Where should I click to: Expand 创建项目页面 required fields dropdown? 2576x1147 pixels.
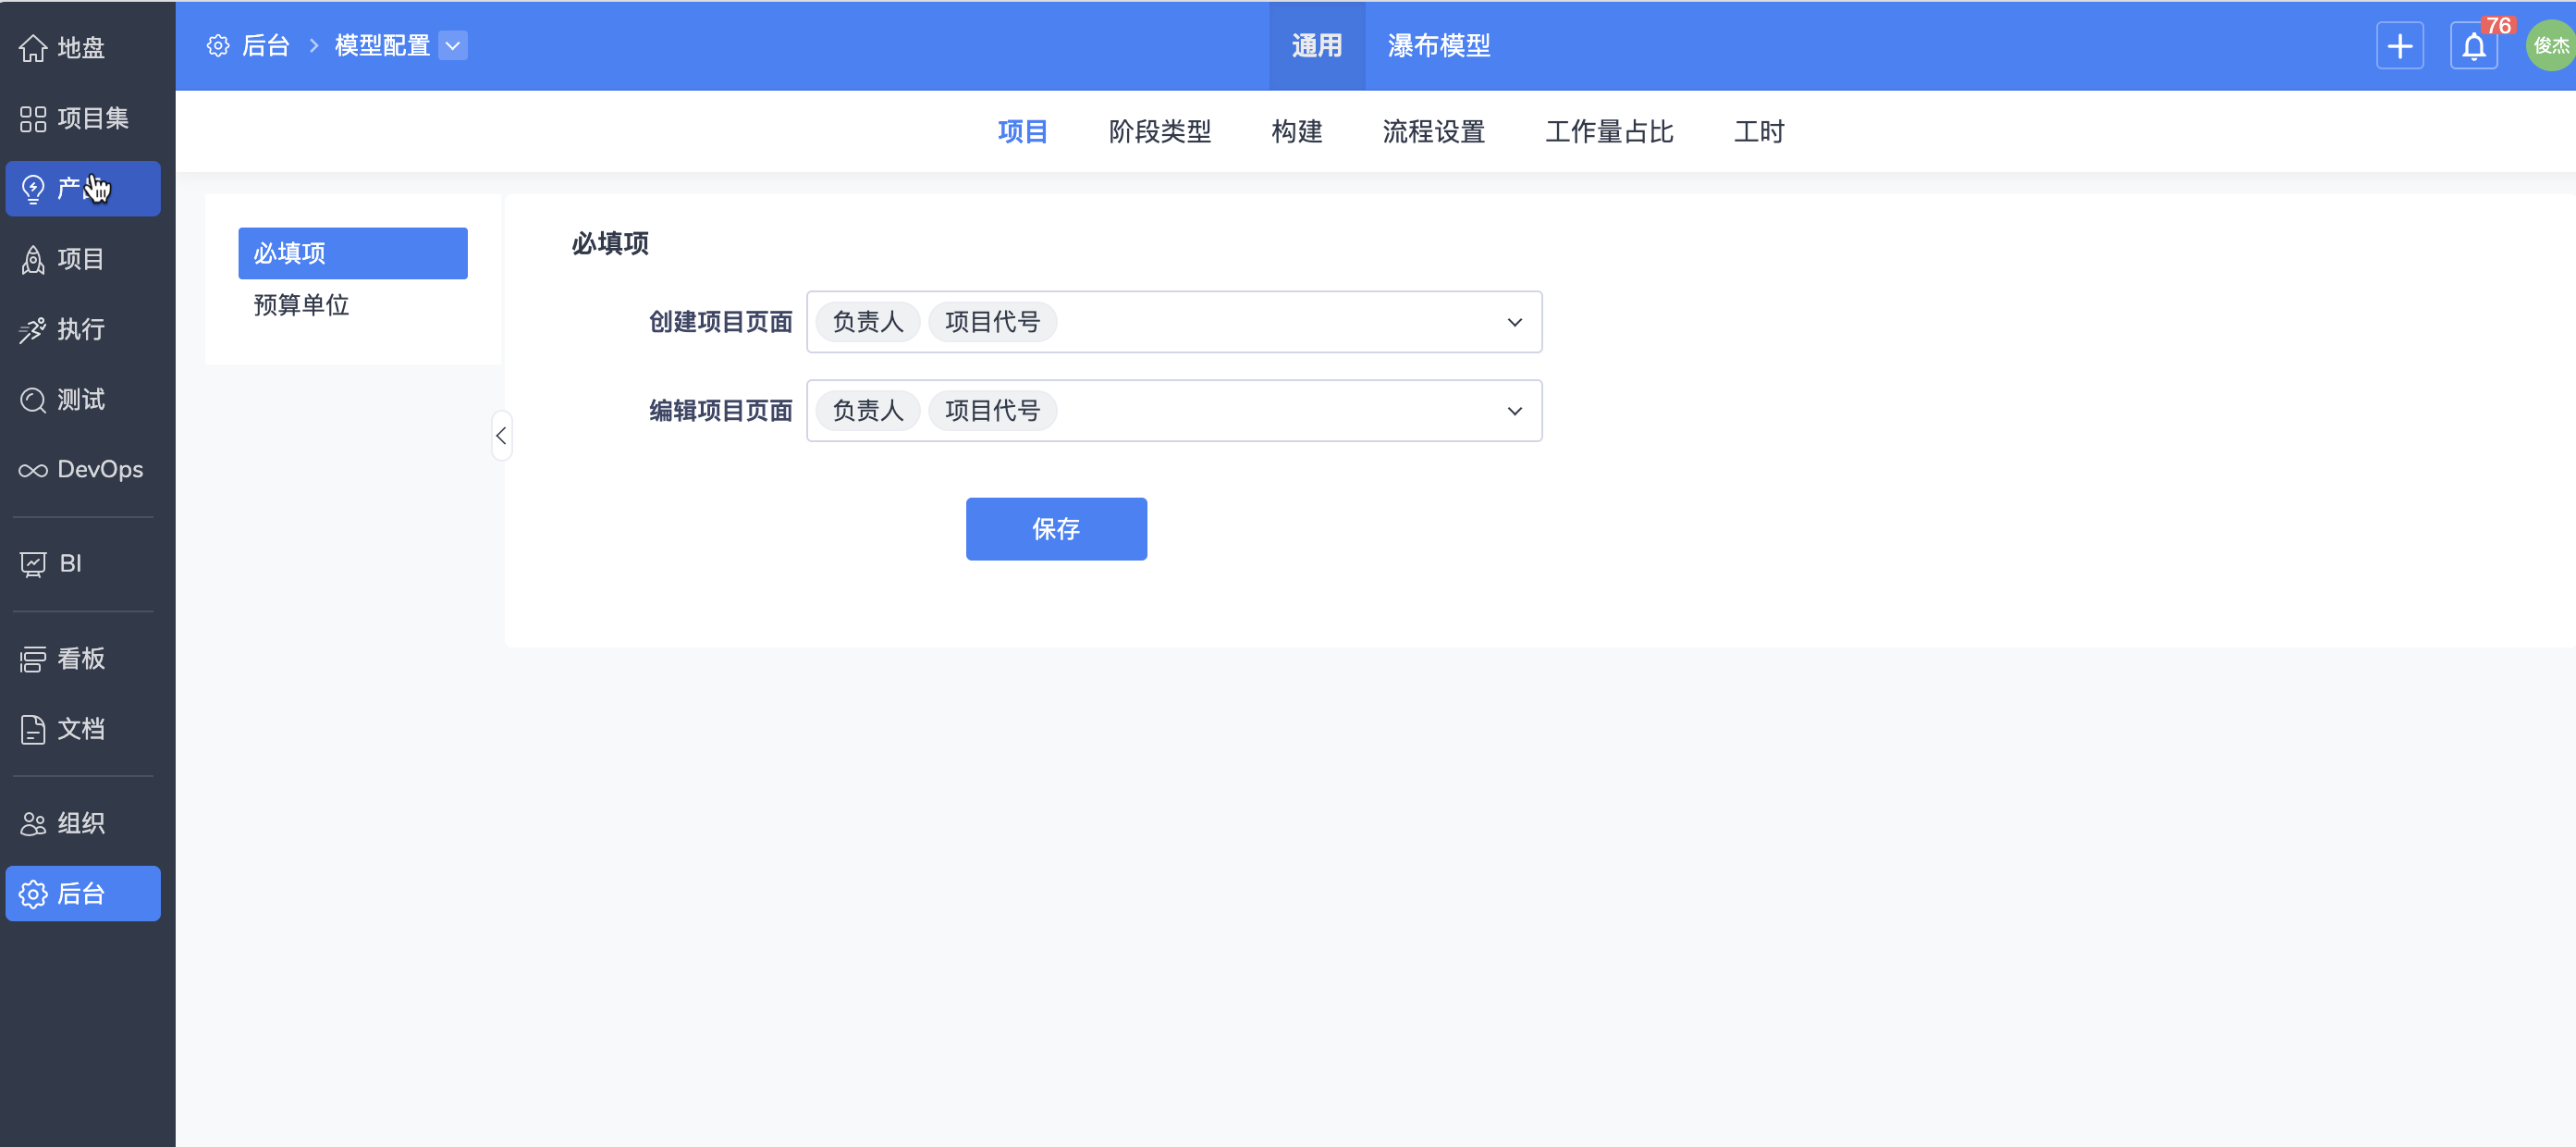[x=1514, y=322]
